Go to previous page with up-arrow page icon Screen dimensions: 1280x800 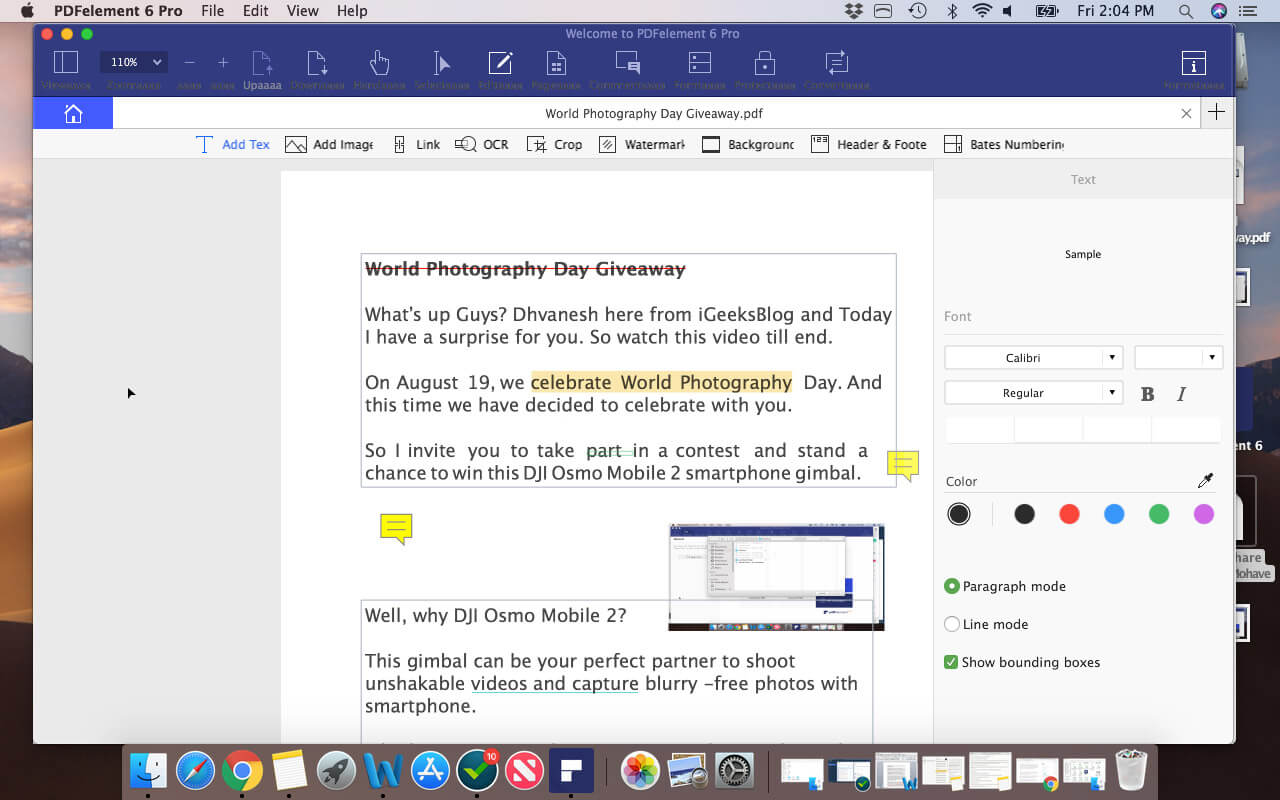(262, 62)
